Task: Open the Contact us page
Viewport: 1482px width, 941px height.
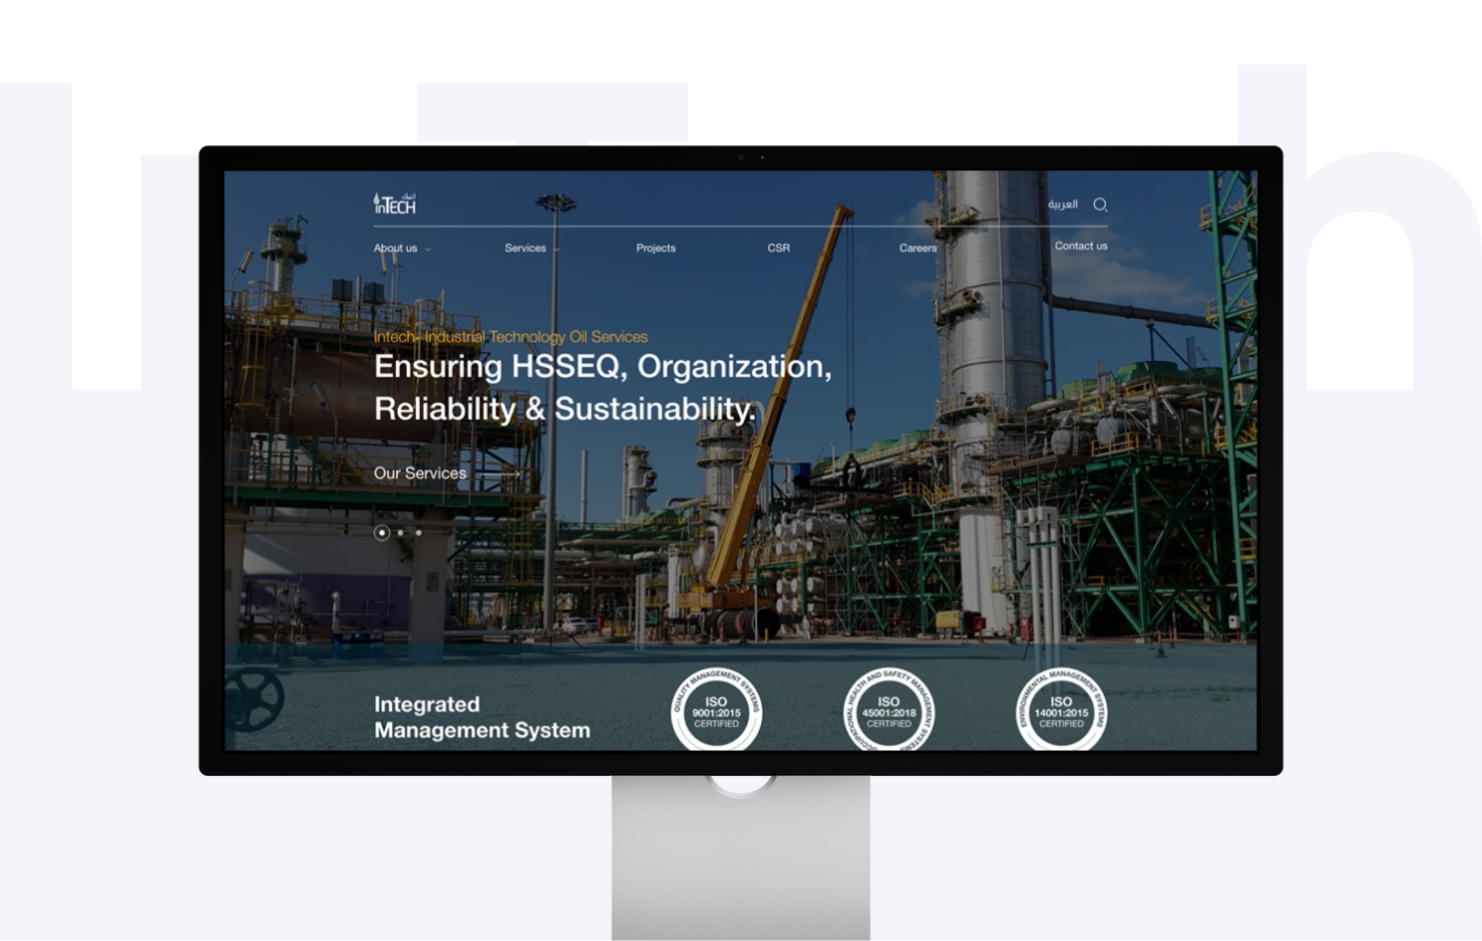Action: tap(1080, 246)
